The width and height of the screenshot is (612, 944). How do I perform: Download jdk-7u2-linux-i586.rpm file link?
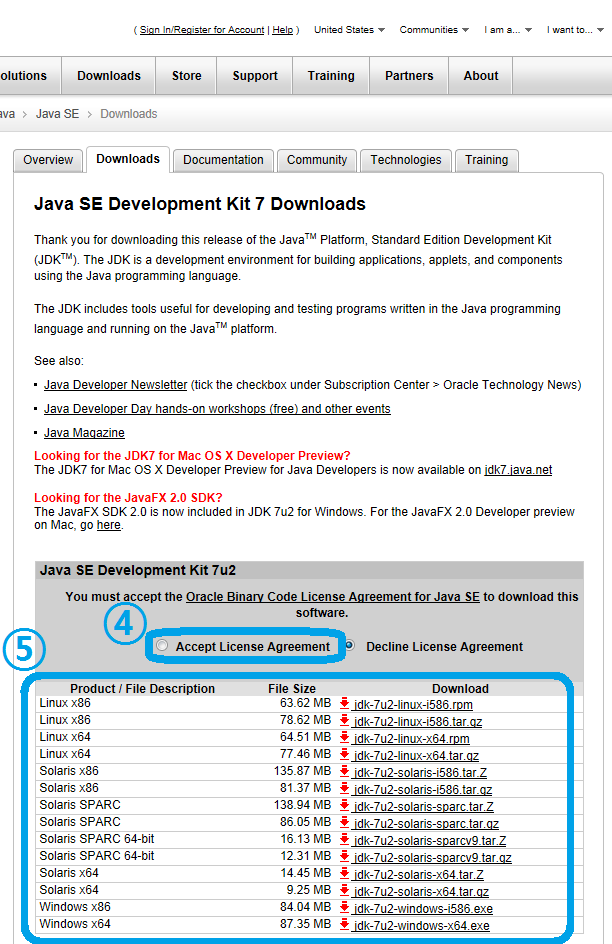coord(413,704)
